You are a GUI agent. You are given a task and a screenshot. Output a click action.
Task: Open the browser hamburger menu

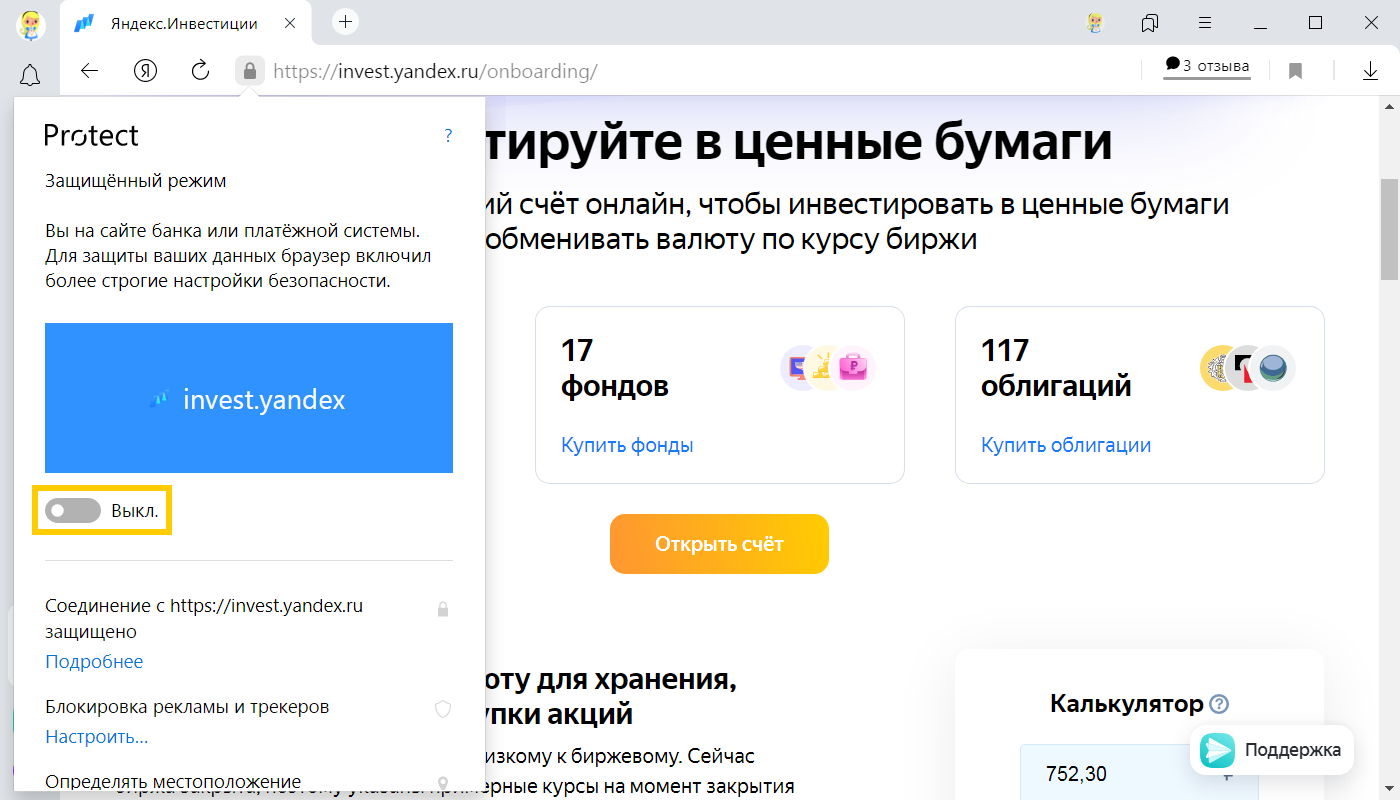pos(1205,22)
